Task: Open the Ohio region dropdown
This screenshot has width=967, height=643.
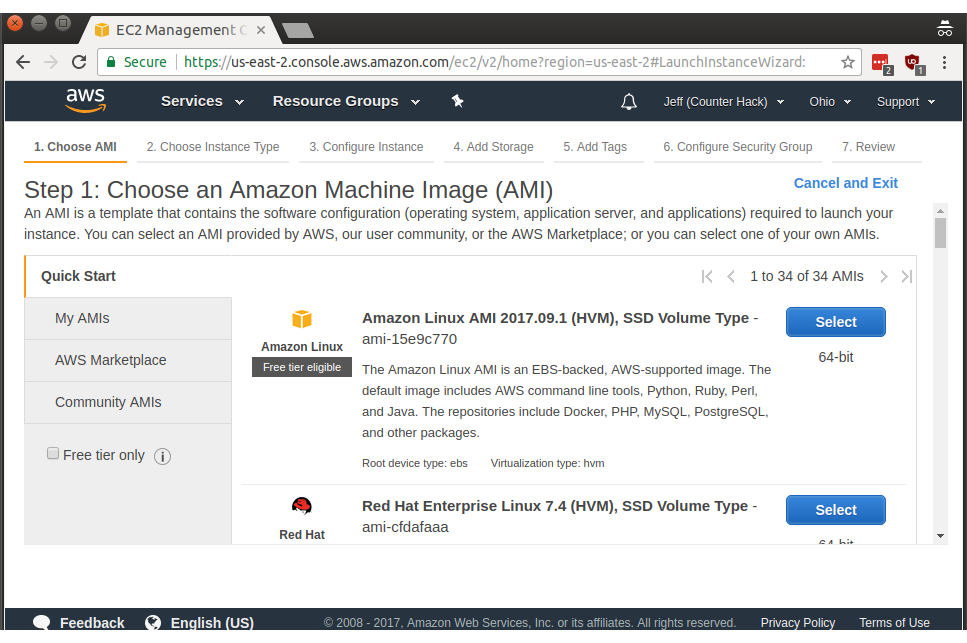Action: 830,102
